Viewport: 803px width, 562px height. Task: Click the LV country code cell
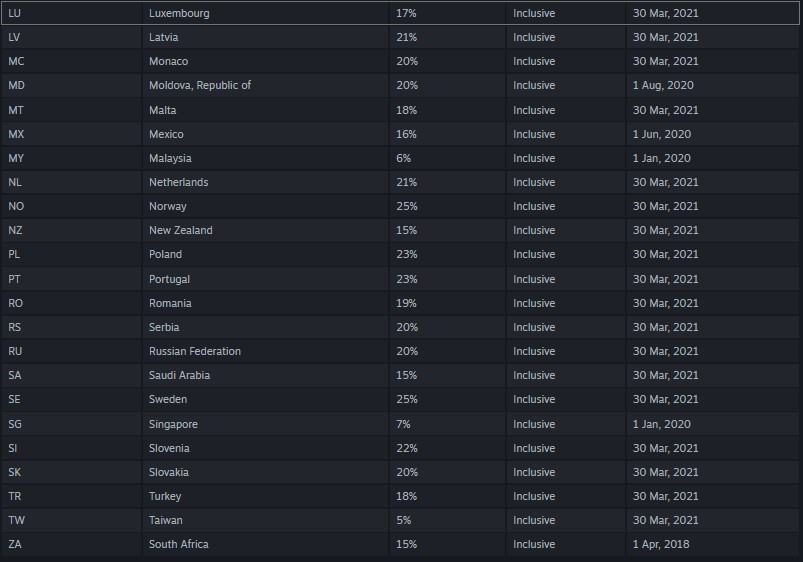click(x=72, y=37)
